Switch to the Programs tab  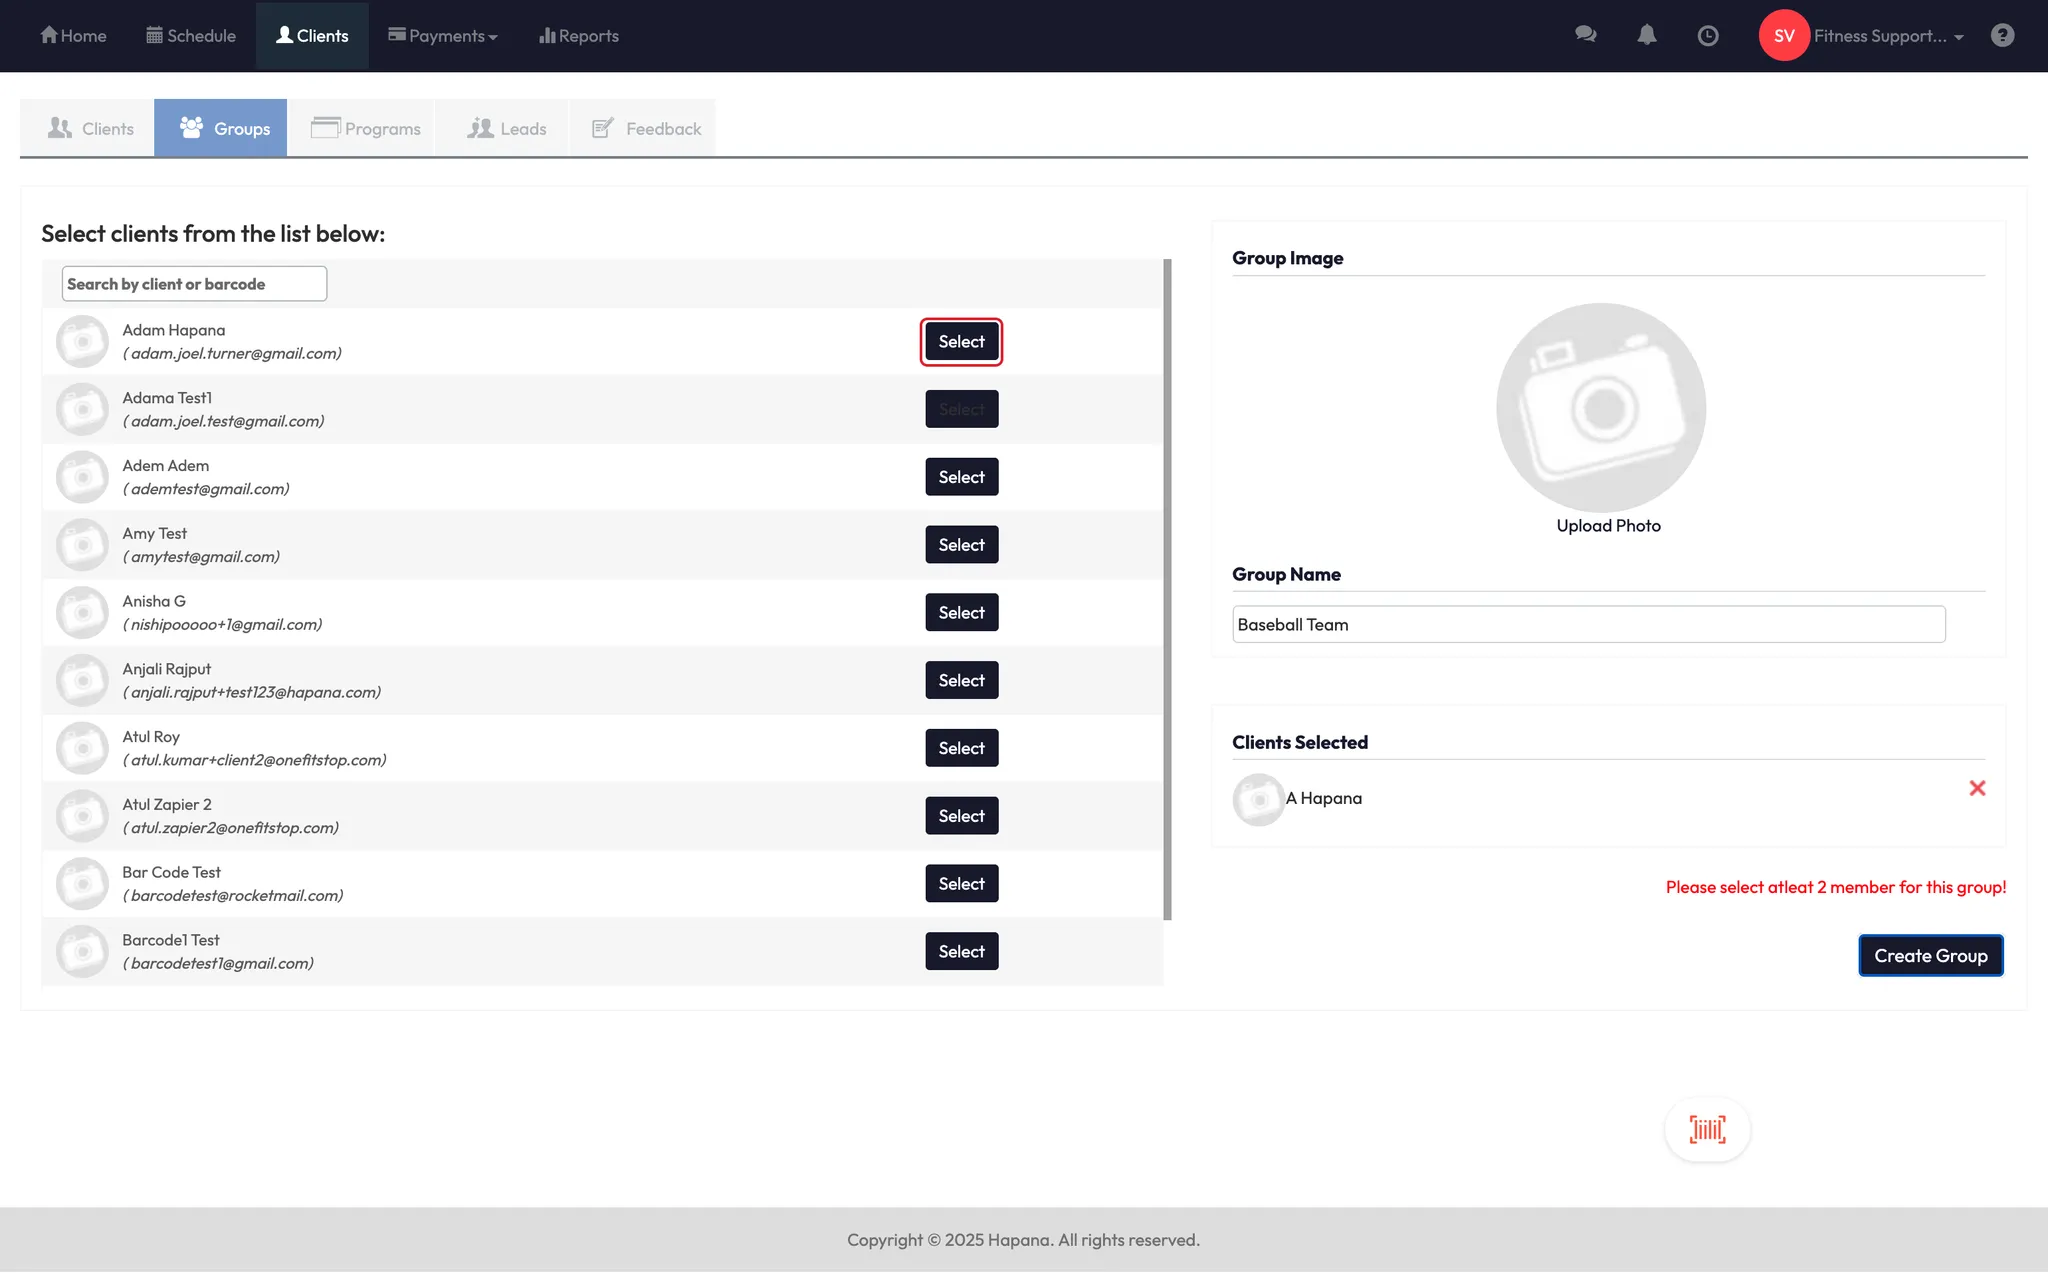pos(366,128)
